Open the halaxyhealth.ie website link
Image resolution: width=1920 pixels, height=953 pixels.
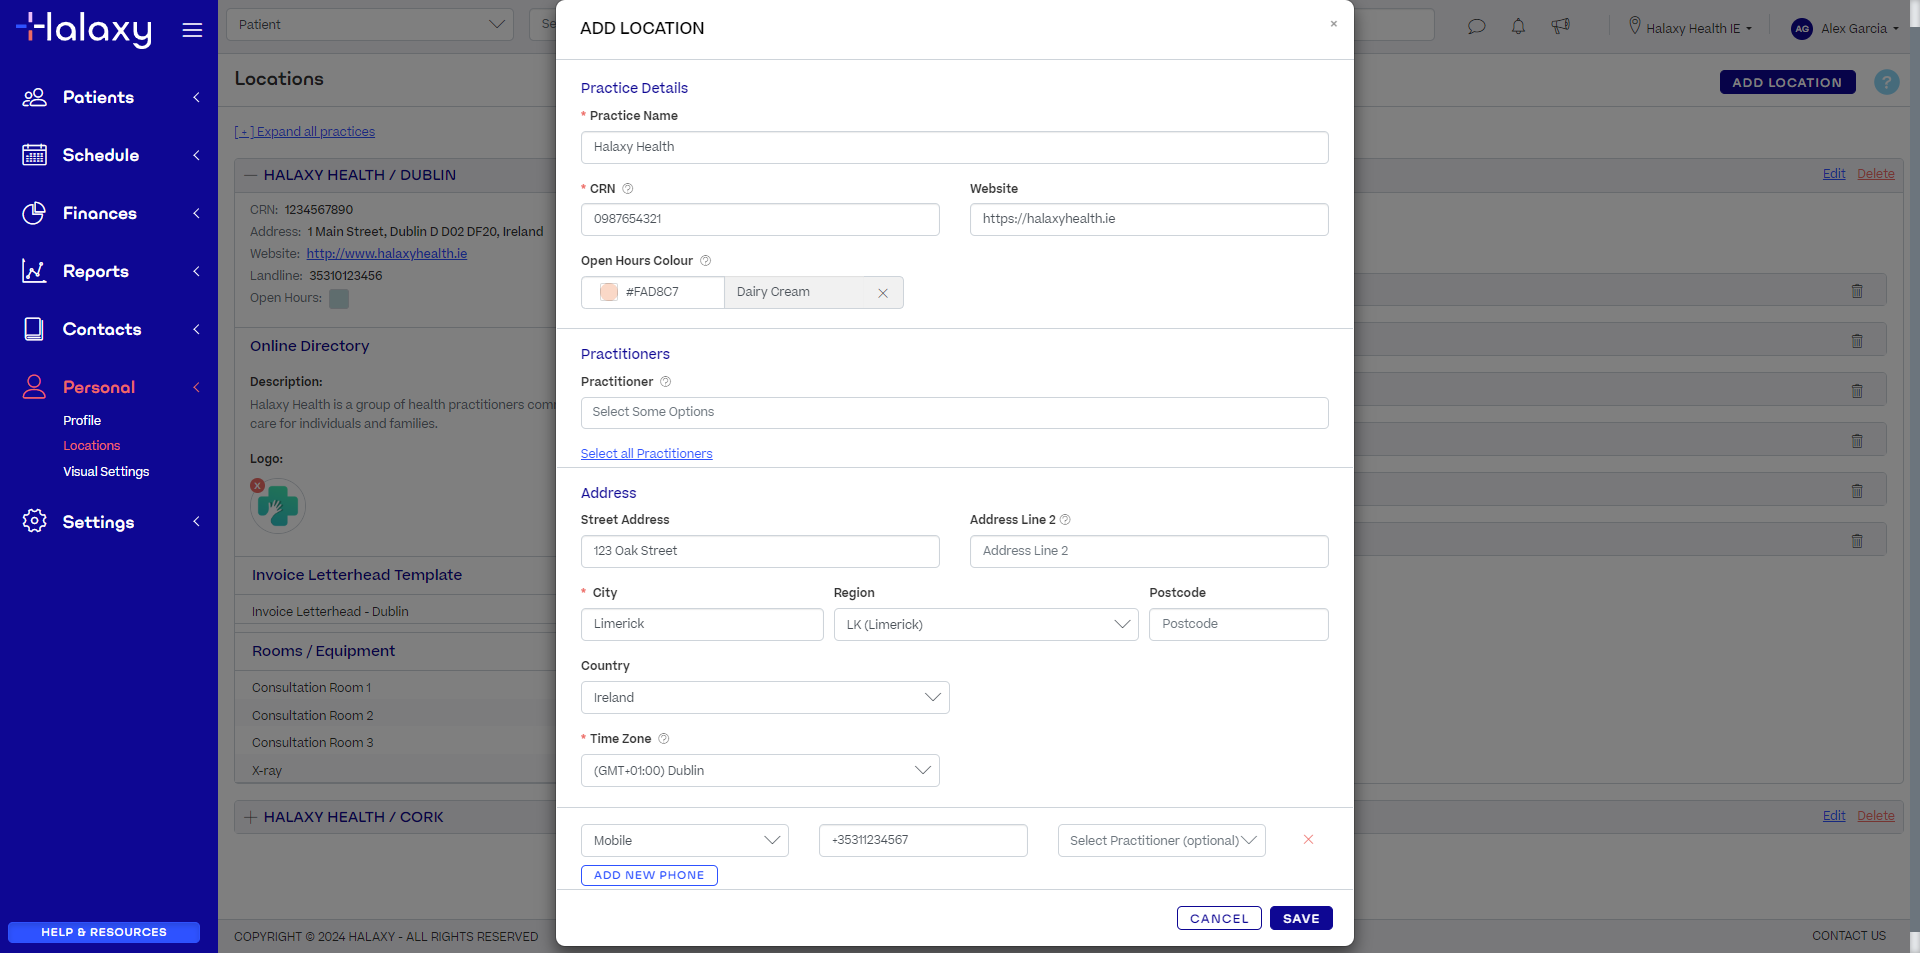coord(387,254)
